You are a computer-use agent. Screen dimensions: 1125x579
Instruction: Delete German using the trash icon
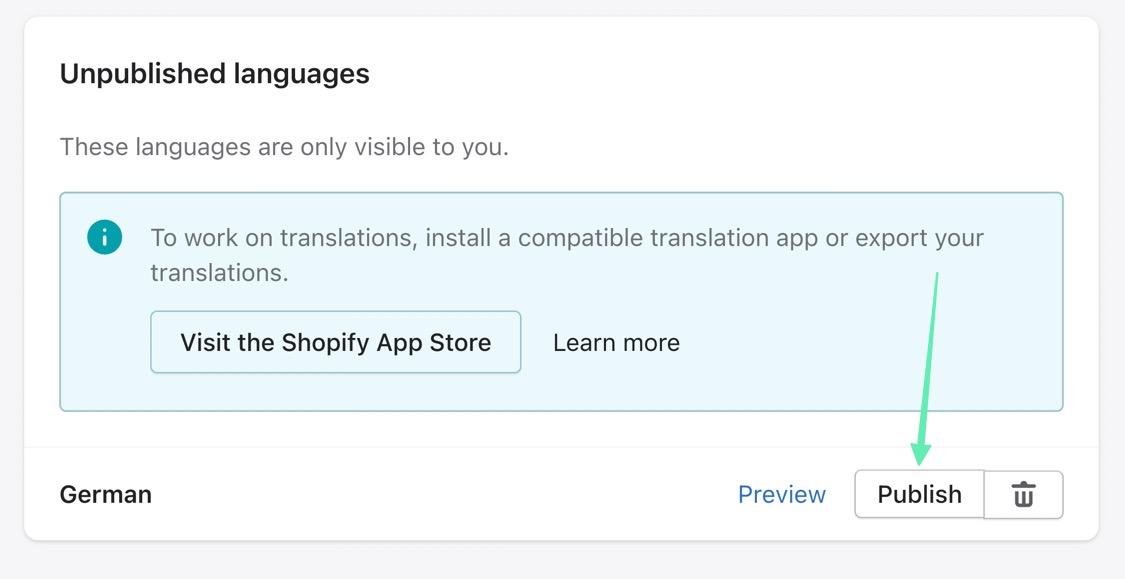(x=1023, y=494)
